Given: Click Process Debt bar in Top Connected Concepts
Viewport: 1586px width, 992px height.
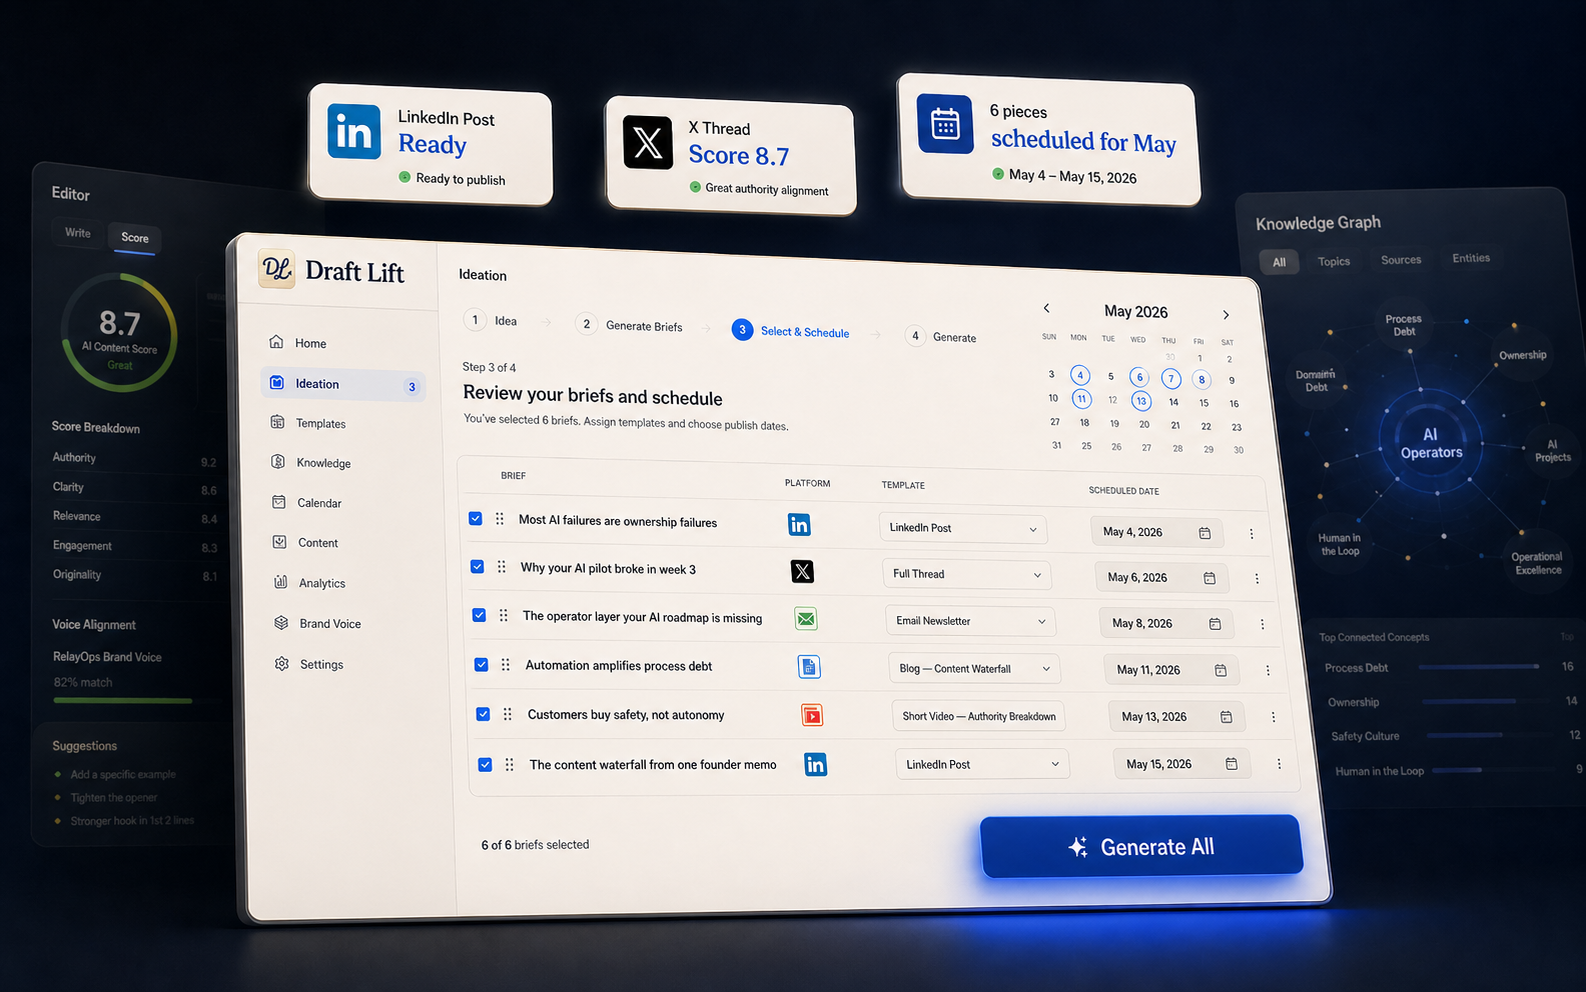Looking at the screenshot, I should coord(1479,666).
